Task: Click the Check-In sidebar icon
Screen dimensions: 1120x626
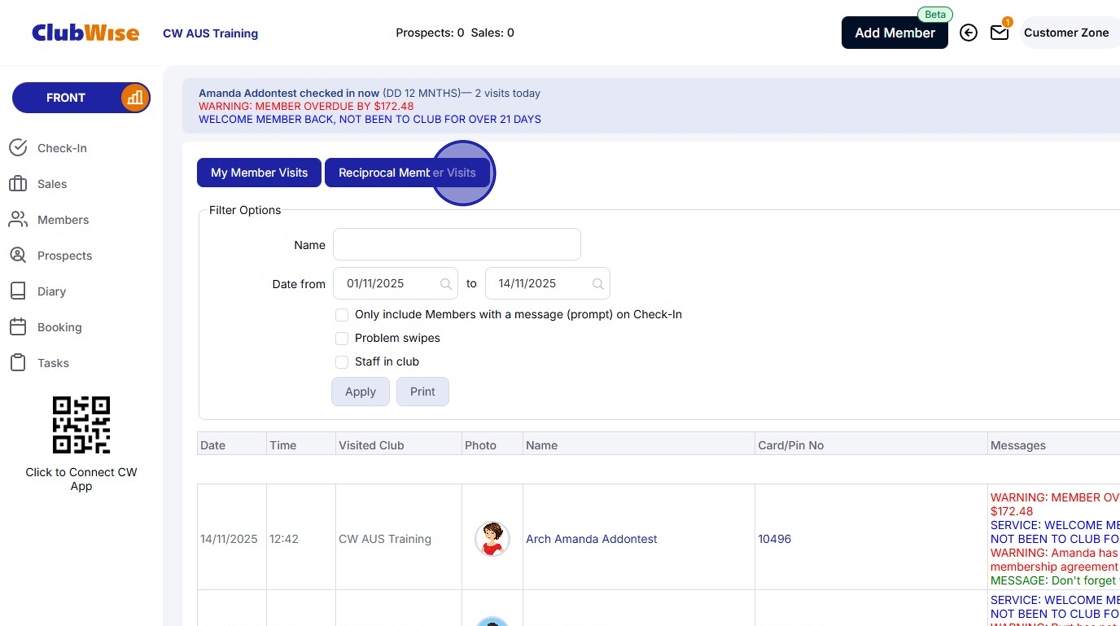Action: (x=18, y=148)
